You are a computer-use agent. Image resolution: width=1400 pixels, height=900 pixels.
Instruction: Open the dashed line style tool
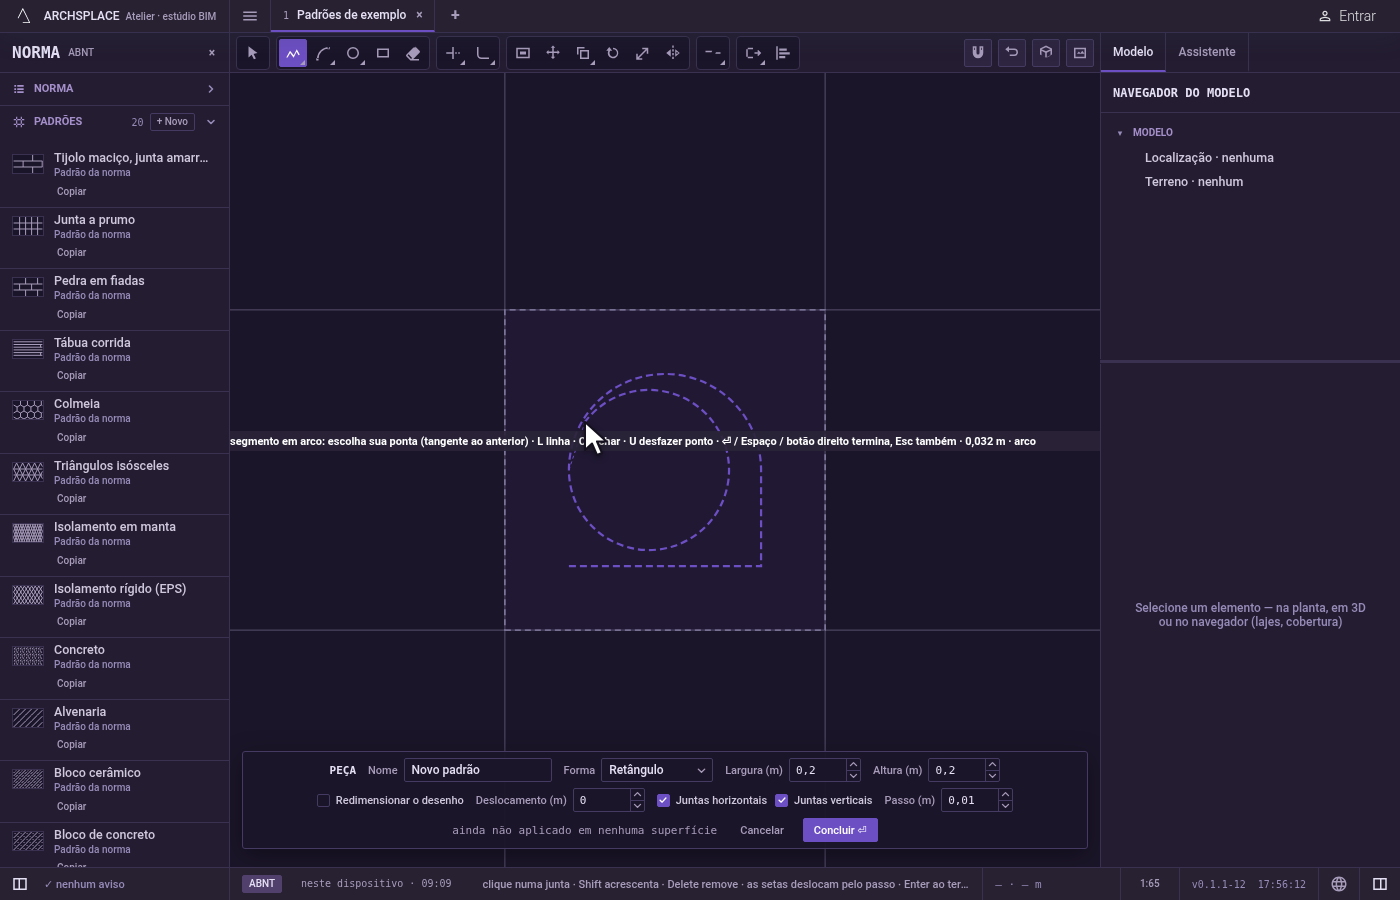point(712,53)
